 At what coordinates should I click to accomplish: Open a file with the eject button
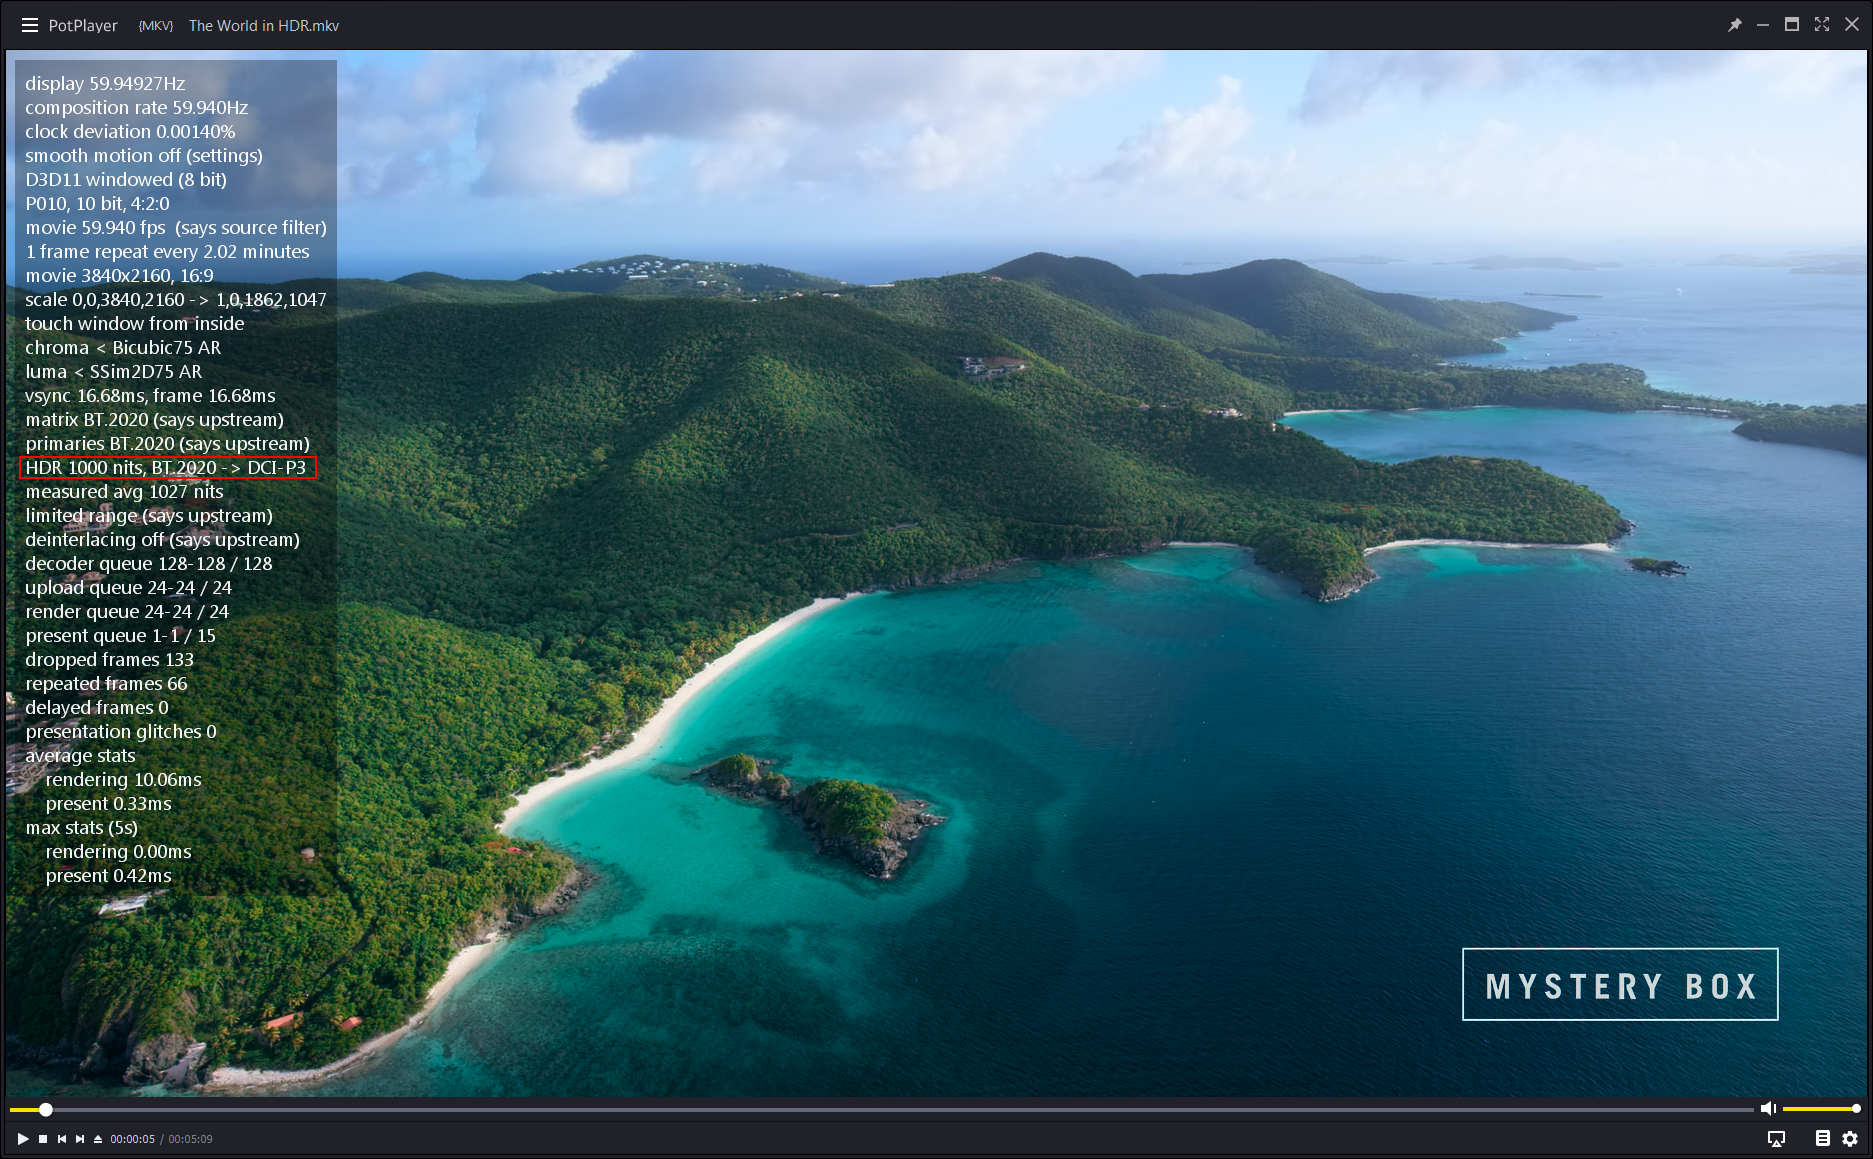[98, 1139]
